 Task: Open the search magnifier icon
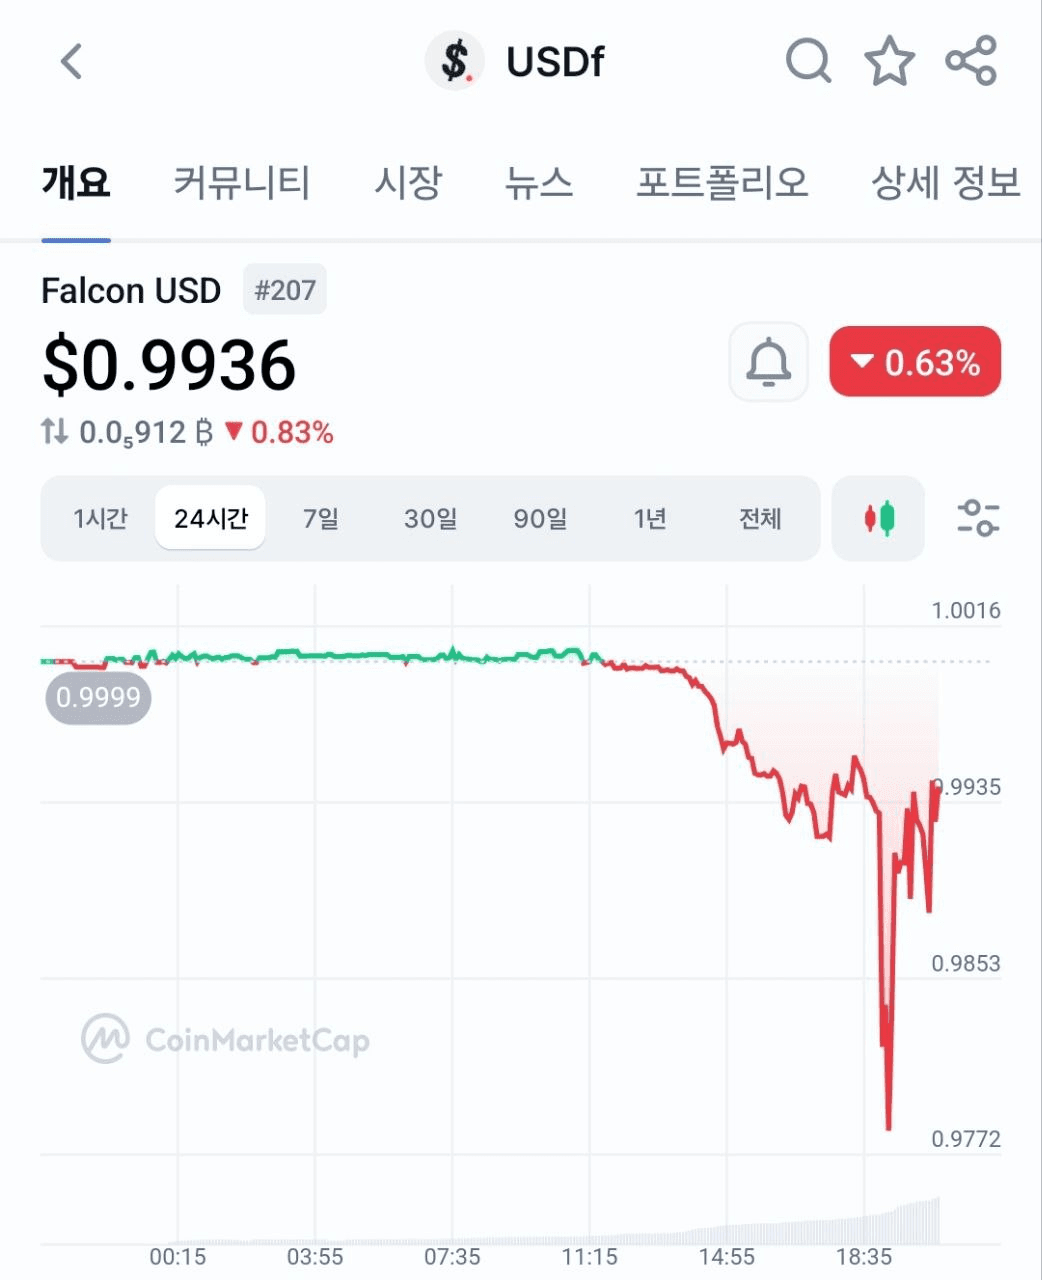pos(808,61)
